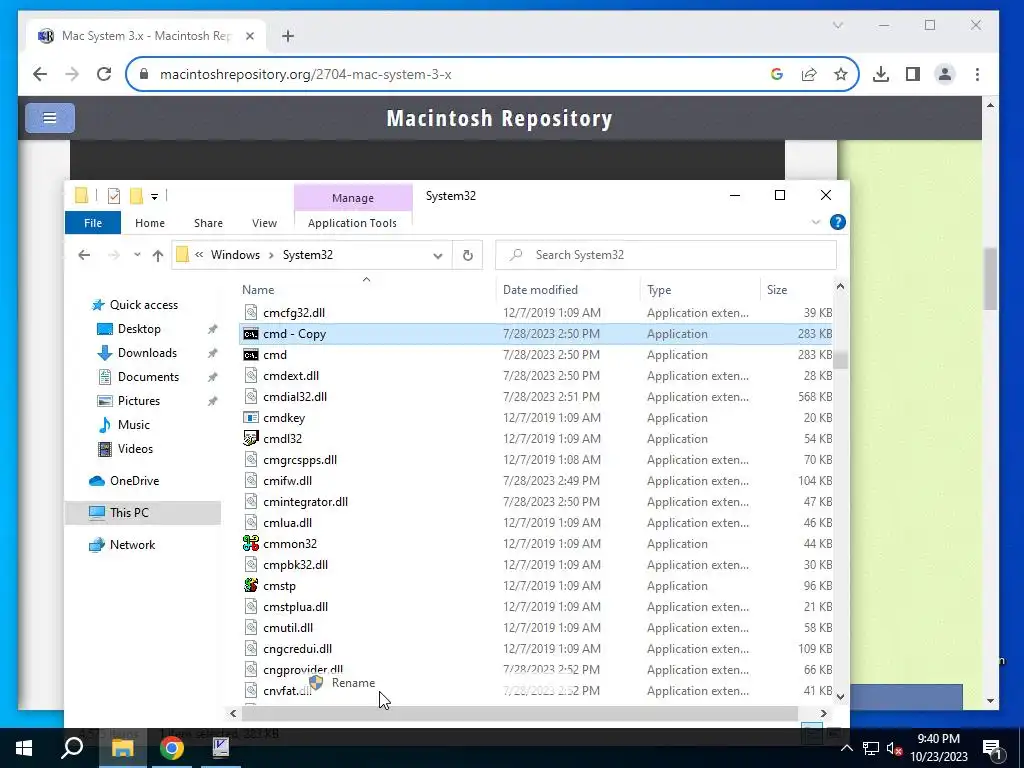Click the muted volume tray icon
Screen dimensions: 1024x768
(x=895, y=748)
